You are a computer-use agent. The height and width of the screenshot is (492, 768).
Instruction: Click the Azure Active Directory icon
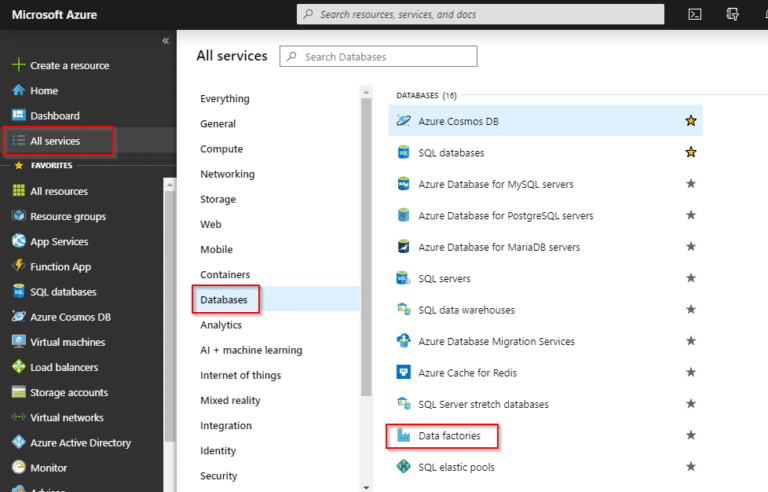point(18,443)
